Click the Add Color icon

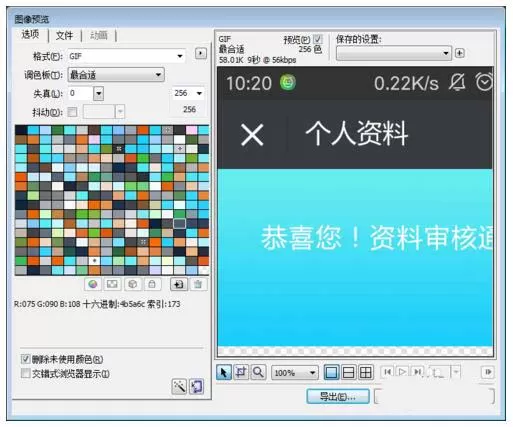click(x=179, y=284)
